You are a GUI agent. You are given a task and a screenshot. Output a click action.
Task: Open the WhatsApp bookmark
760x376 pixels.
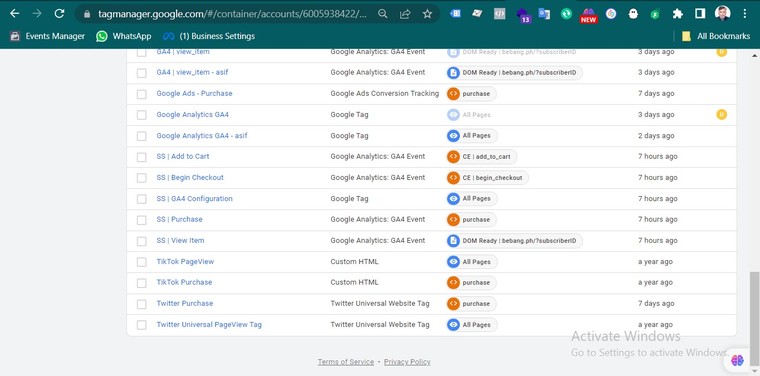pyautogui.click(x=124, y=36)
